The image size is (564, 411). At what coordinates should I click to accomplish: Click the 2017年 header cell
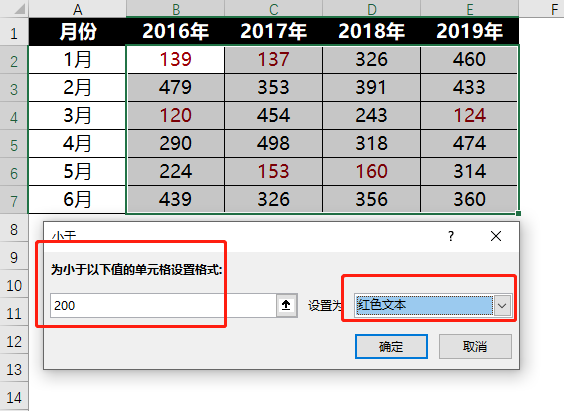274,32
